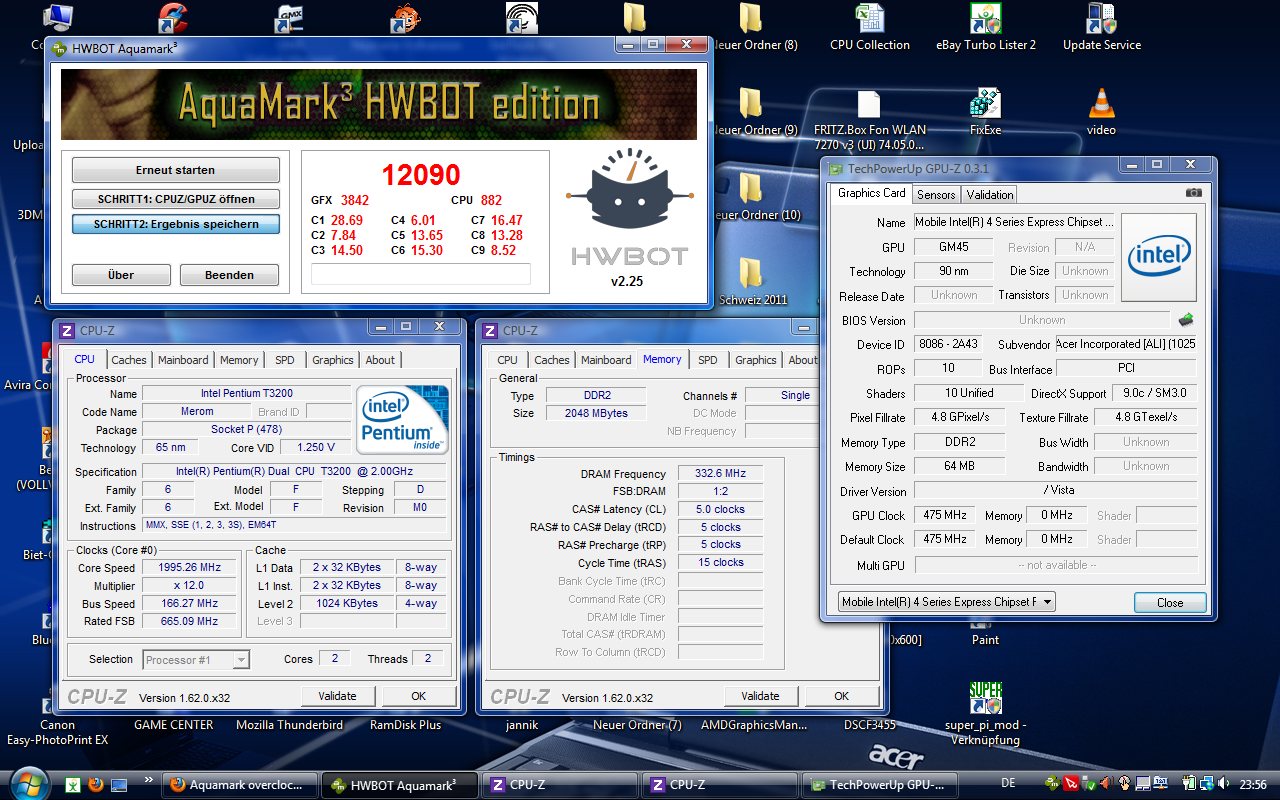Screen dimensions: 1280x800
Task: Click the BIOS save icon in GPU-Z
Action: [1186, 320]
